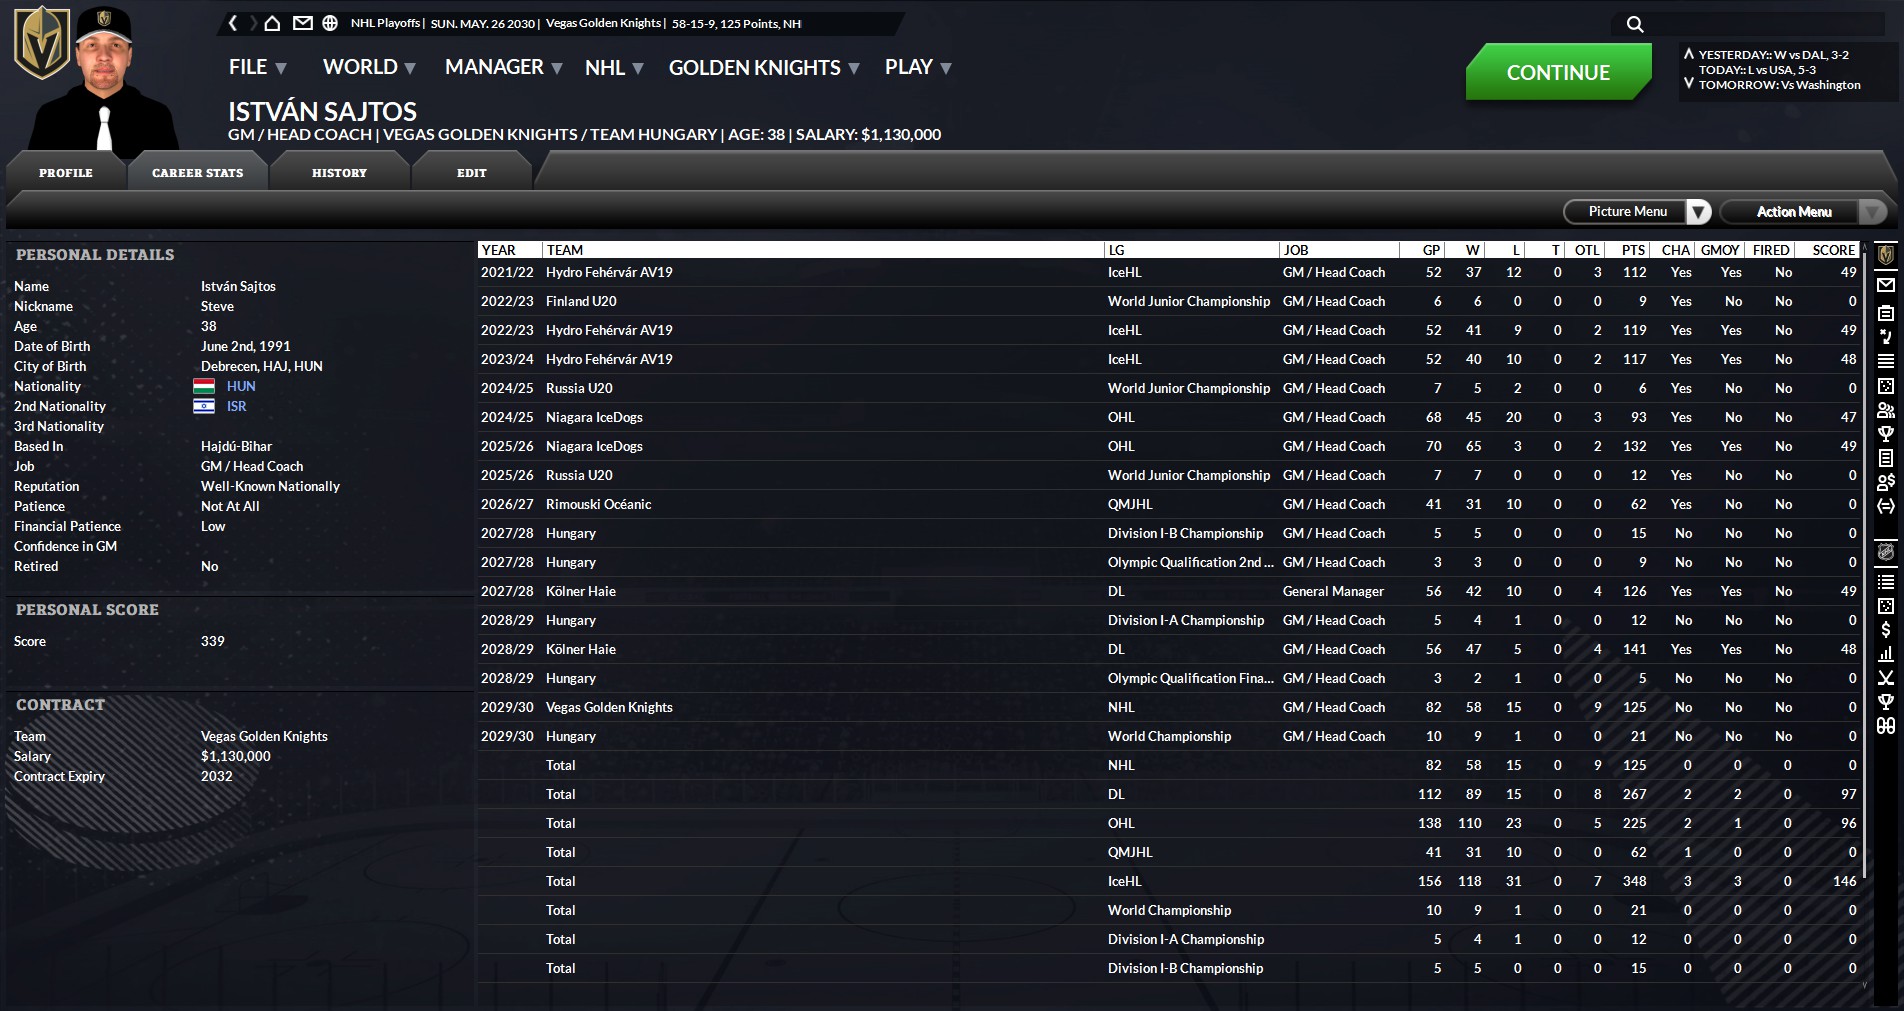The image size is (1904, 1011).
Task: Open the bar chart statistics icon
Action: [x=1886, y=654]
